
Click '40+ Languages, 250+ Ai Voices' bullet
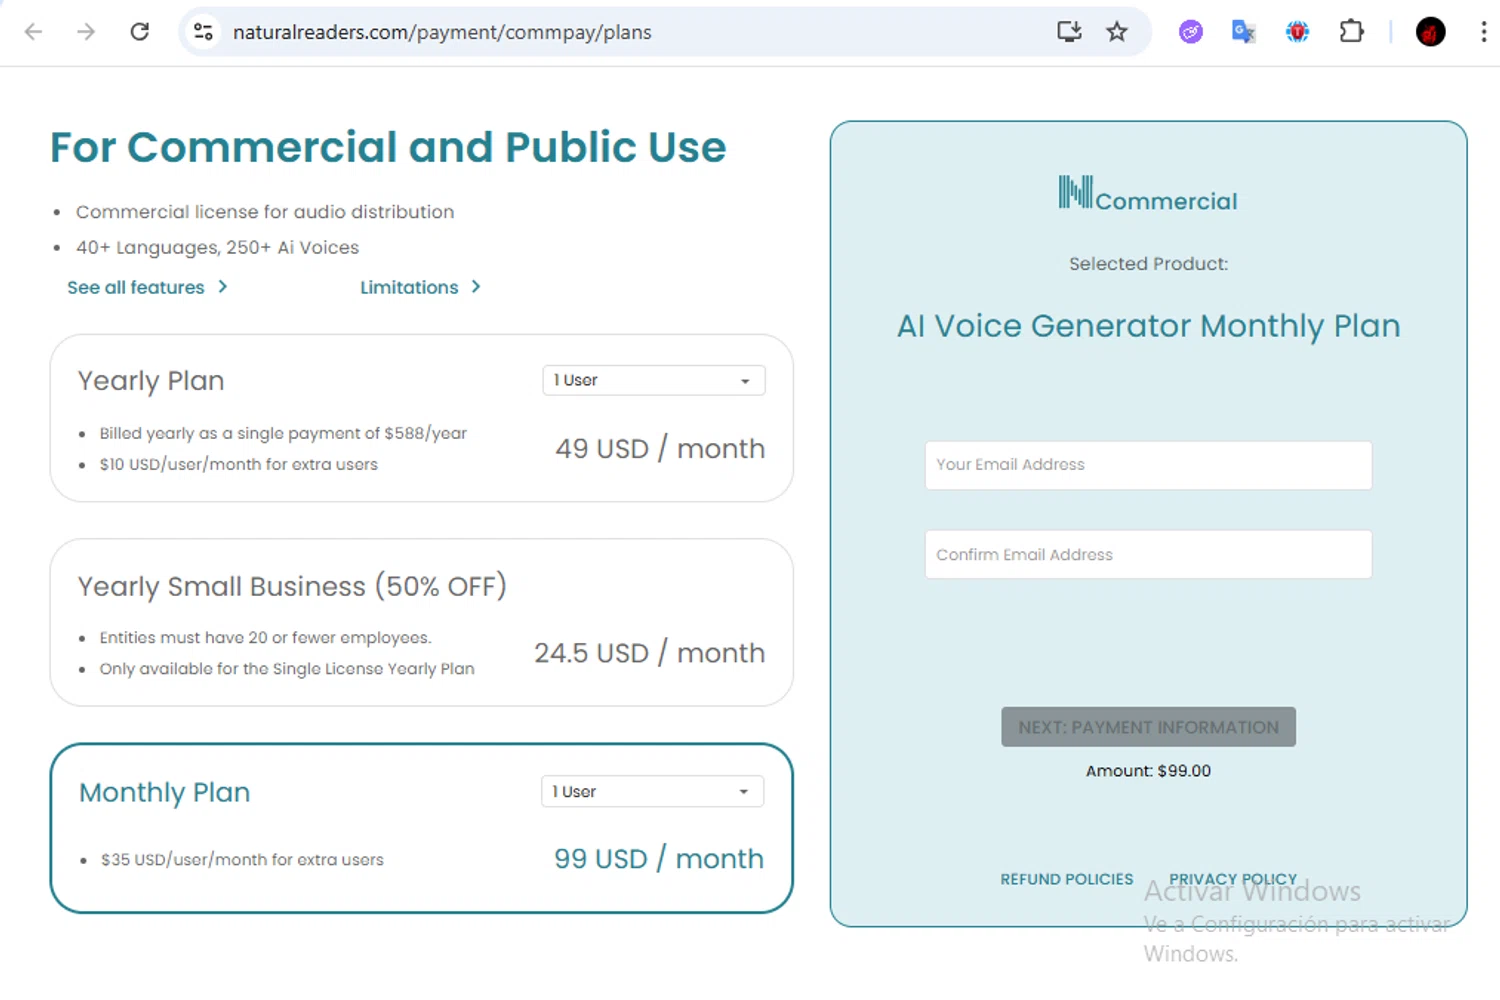click(x=217, y=247)
